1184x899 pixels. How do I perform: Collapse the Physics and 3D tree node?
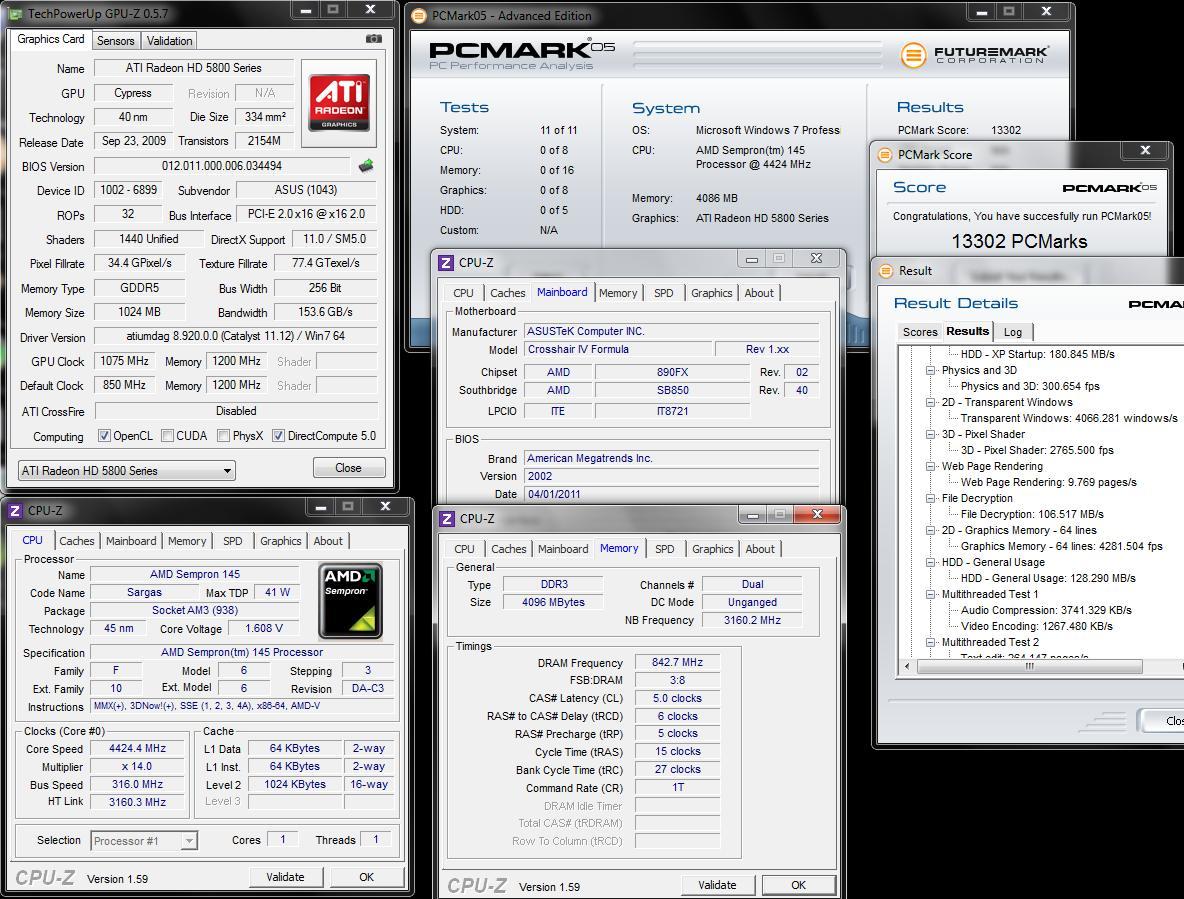coord(931,371)
